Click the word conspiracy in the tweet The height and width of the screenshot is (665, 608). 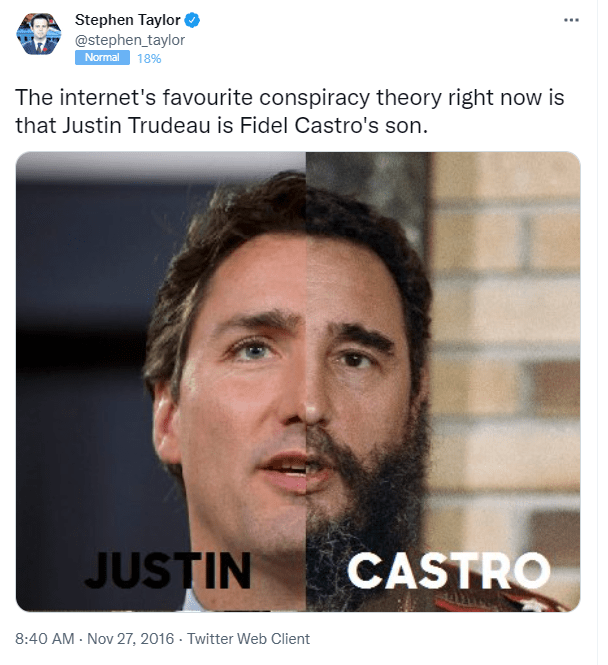coord(315,98)
